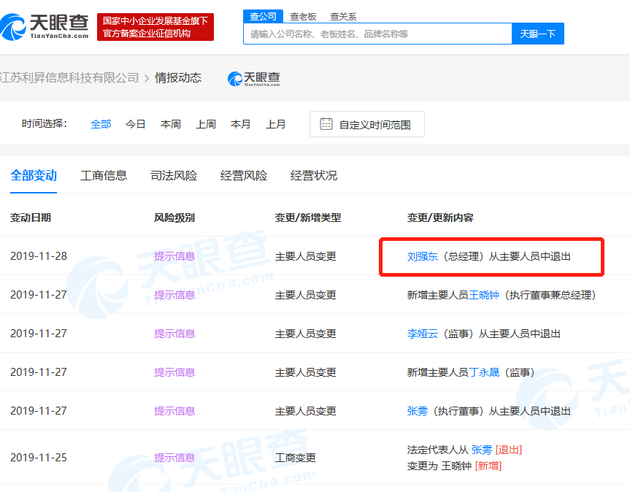Click the red 国家中小企业发展基金 banner
This screenshot has height=492, width=630.
[x=157, y=27]
